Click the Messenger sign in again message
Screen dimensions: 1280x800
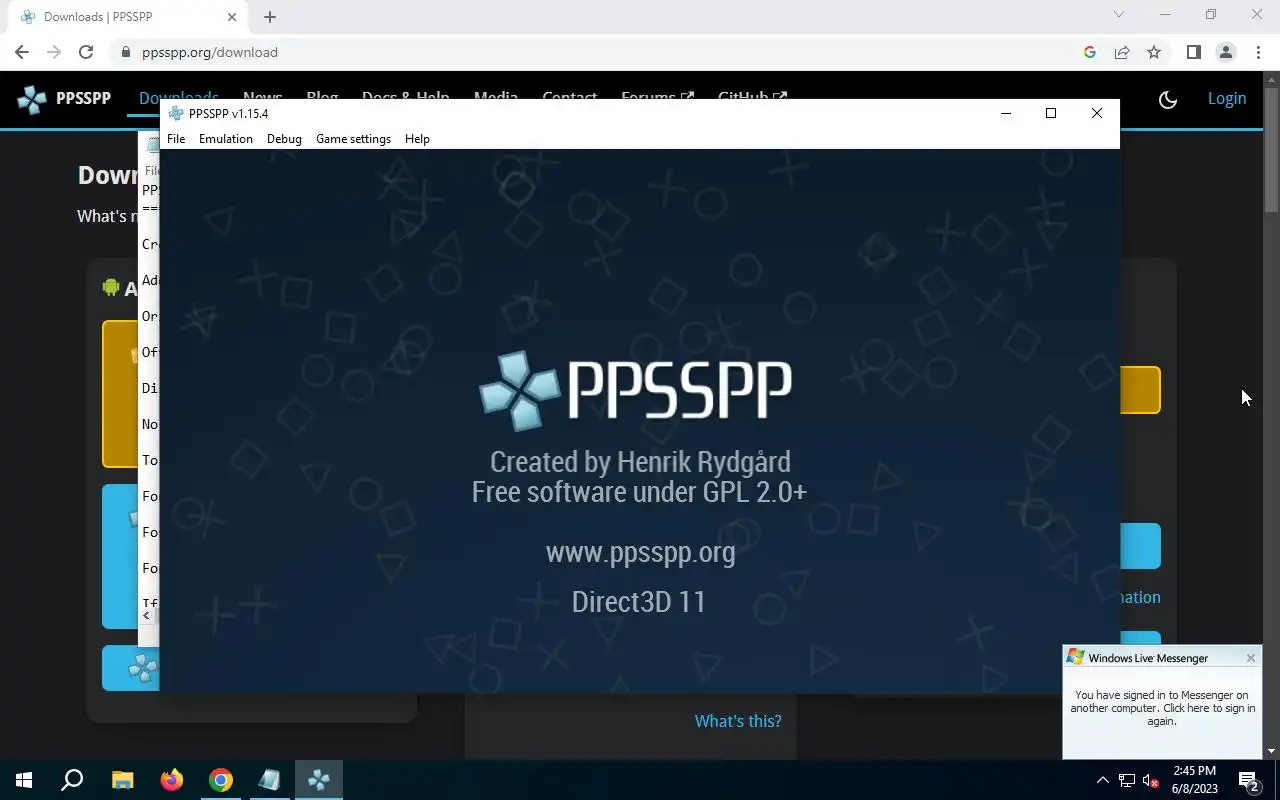point(1162,707)
